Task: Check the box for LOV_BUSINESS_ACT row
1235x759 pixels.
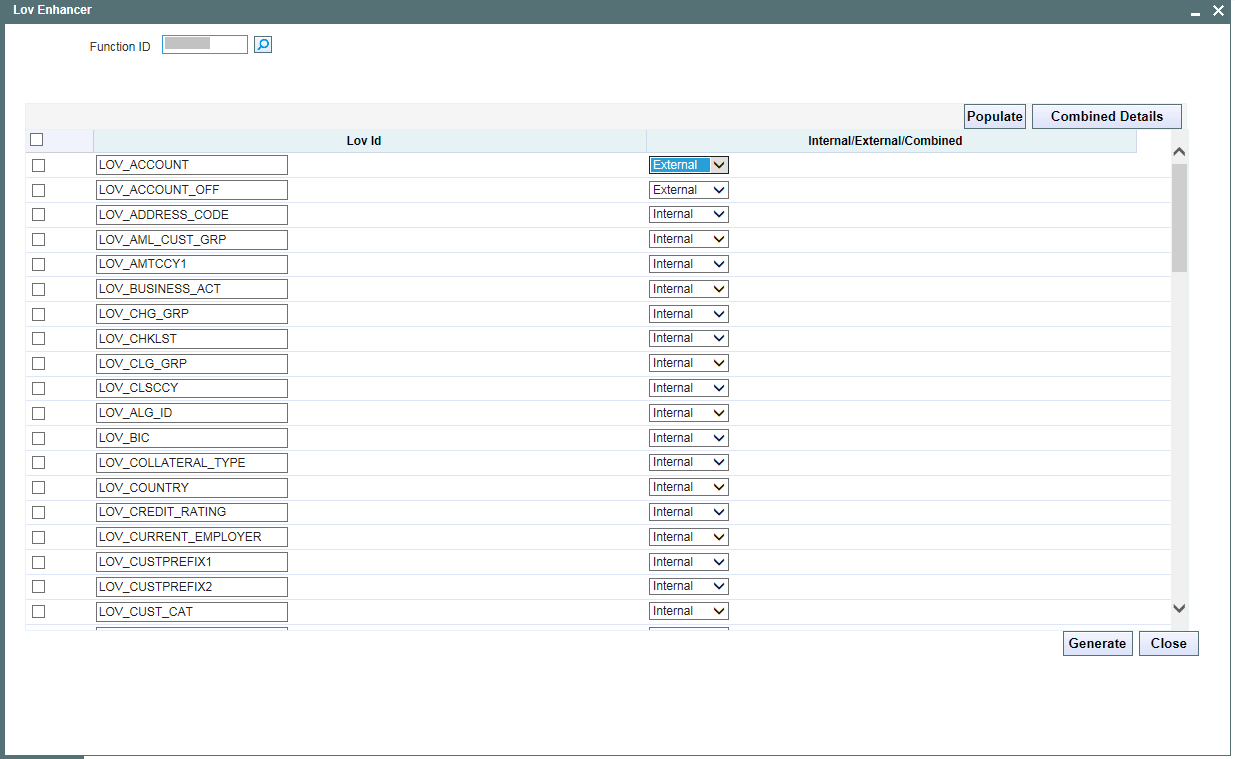Action: point(39,289)
